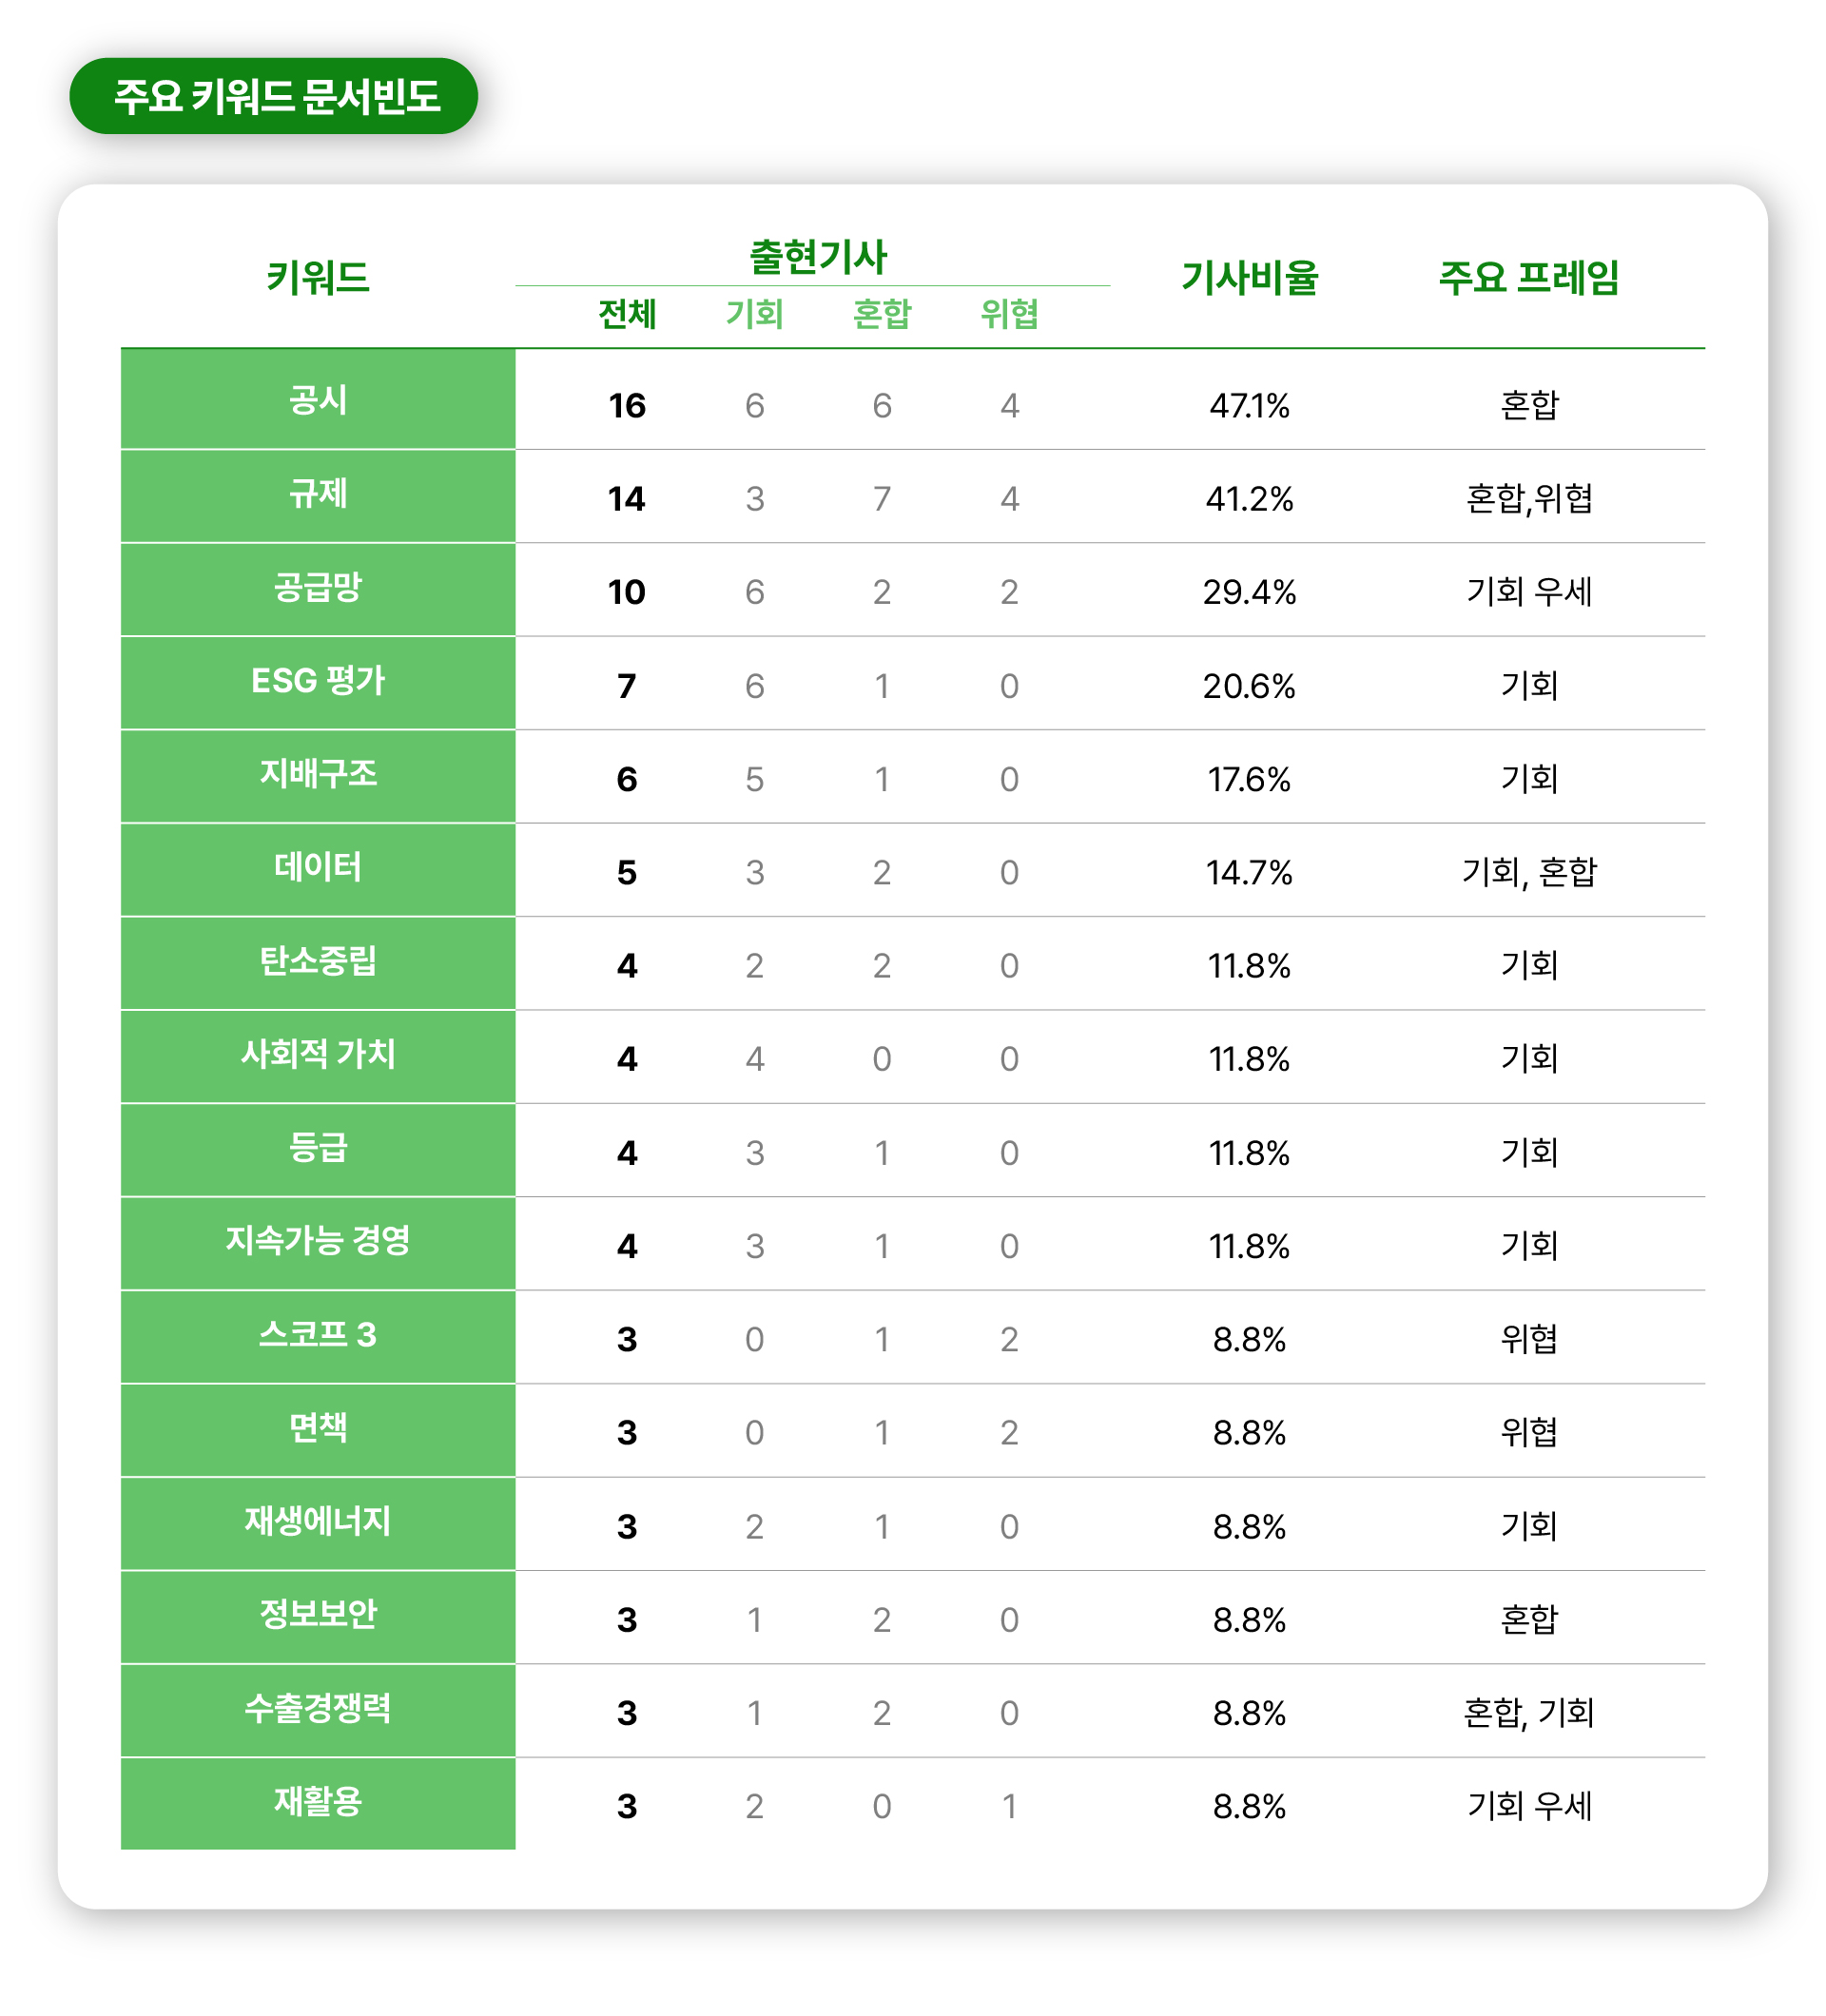The image size is (1826, 2016).
Task: Click the 기사비율 column header
Action: pos(1249,277)
